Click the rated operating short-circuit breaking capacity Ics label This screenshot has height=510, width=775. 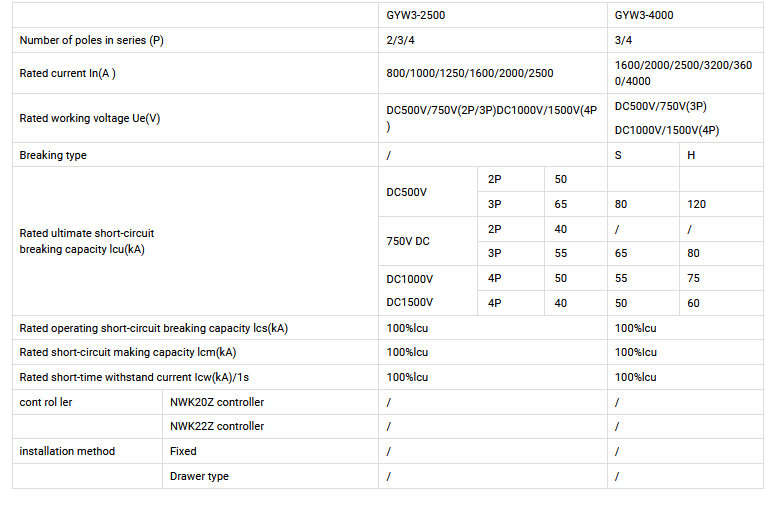(x=154, y=328)
